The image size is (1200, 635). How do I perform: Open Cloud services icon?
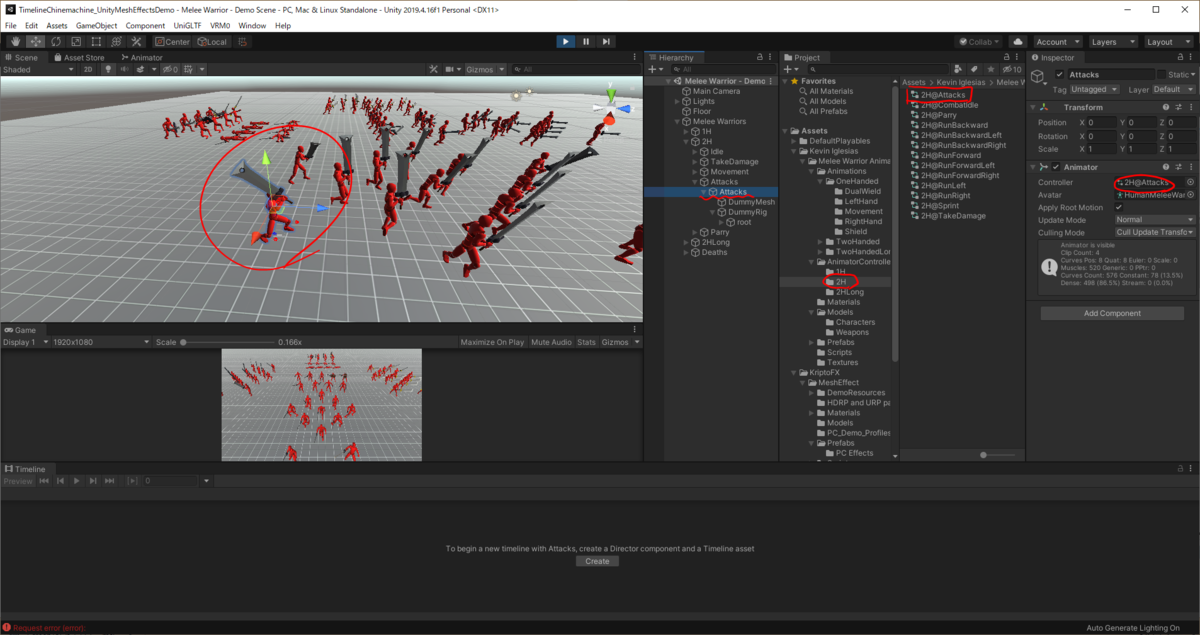point(1017,42)
